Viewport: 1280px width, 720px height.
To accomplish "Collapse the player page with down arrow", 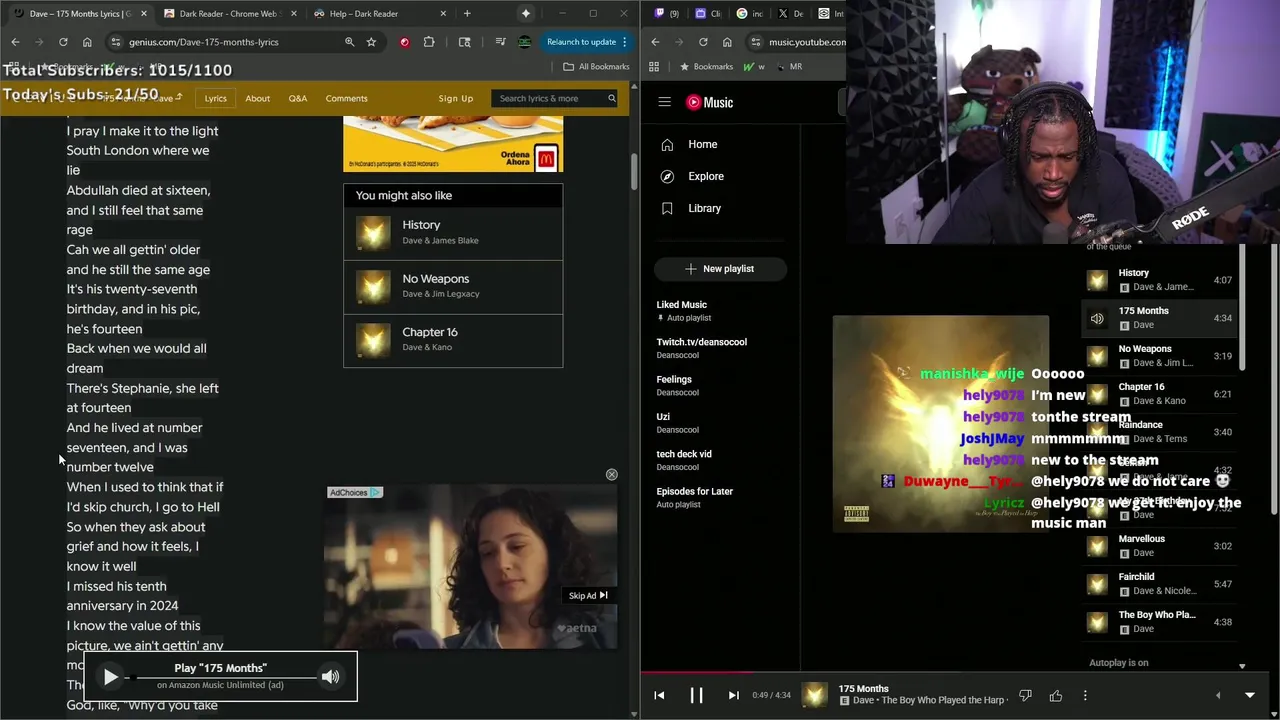I will 1249,695.
